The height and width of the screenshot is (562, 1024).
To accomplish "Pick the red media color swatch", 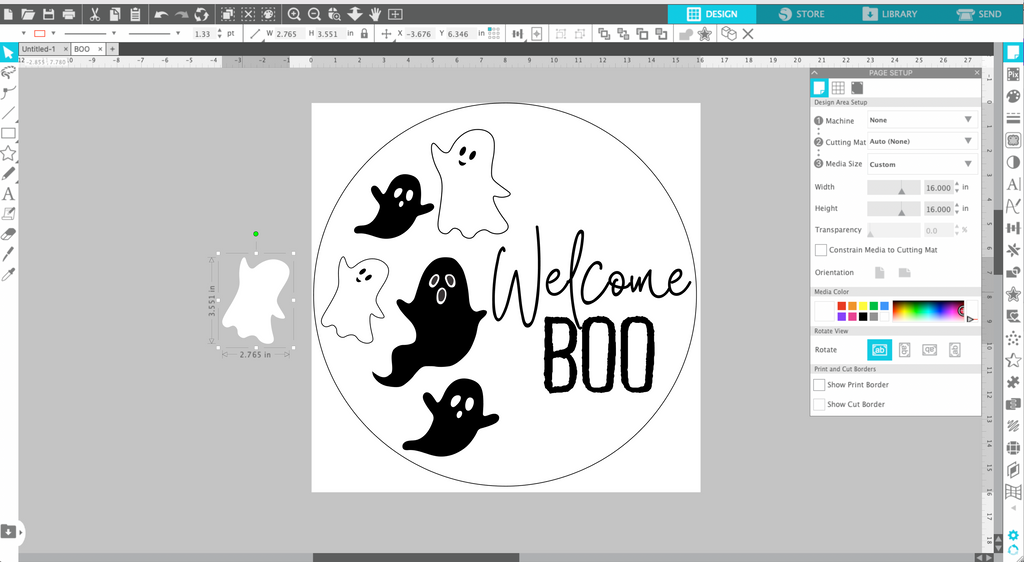I will [x=842, y=306].
